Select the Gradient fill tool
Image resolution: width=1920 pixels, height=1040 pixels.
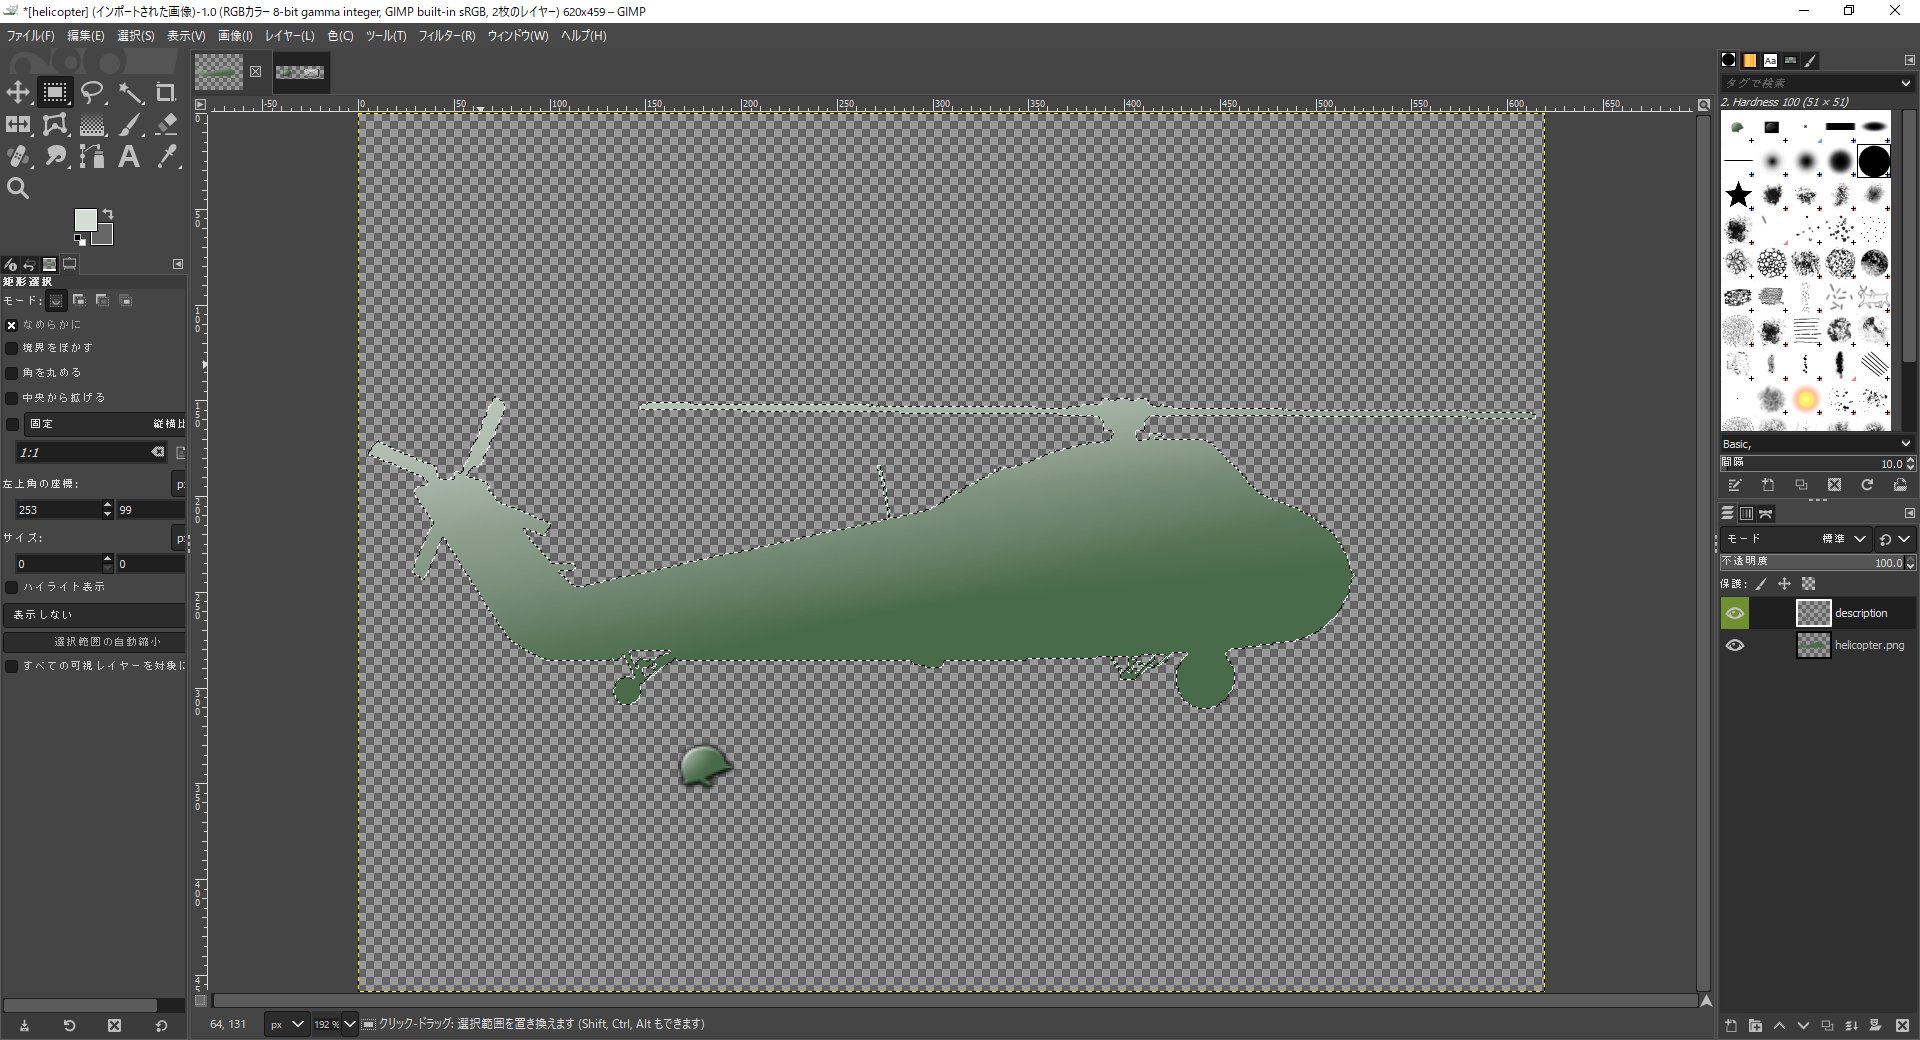[92, 125]
